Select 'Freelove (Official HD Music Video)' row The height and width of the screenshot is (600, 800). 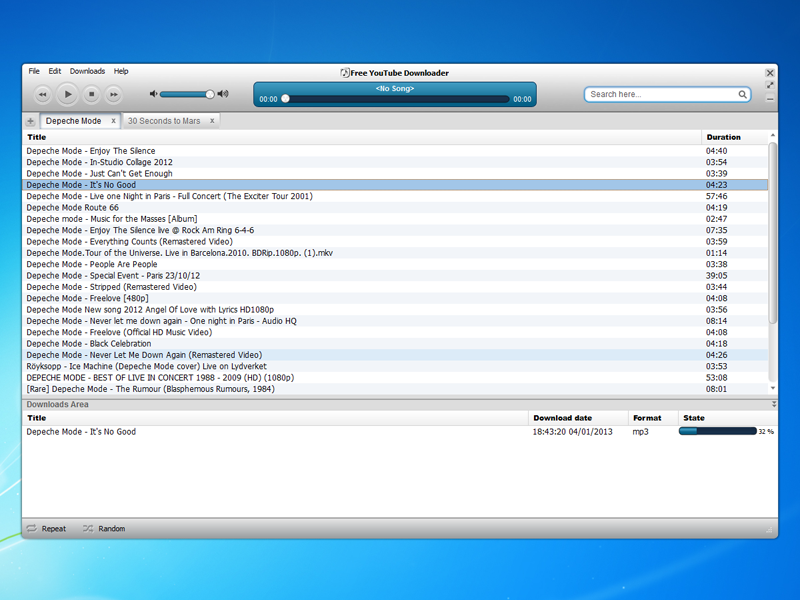[395, 332]
